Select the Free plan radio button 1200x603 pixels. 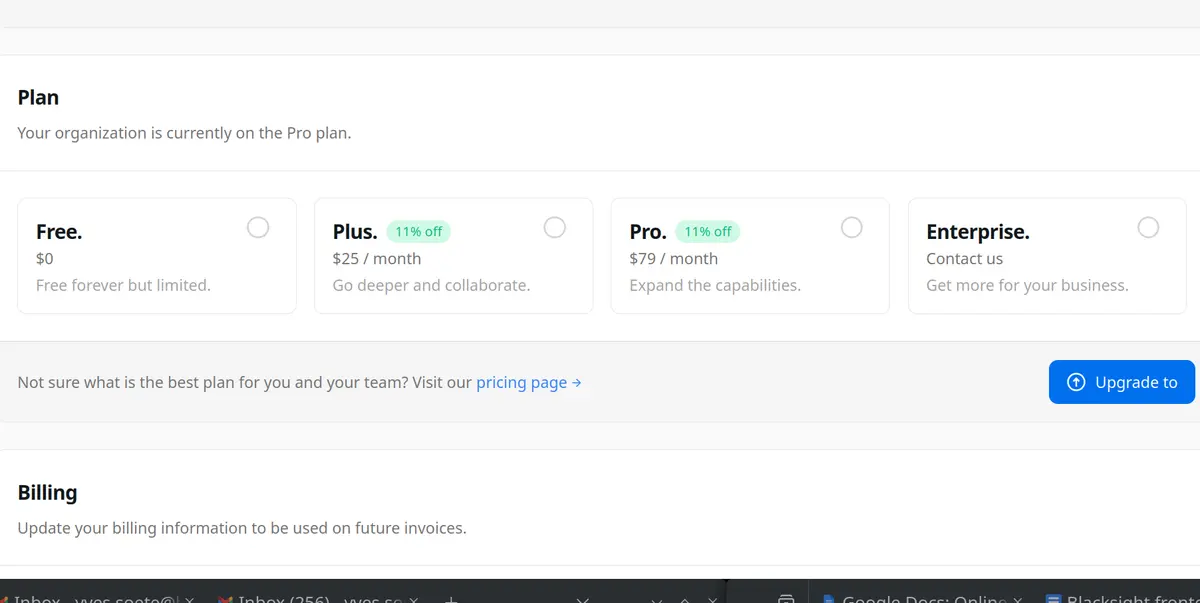click(x=258, y=228)
